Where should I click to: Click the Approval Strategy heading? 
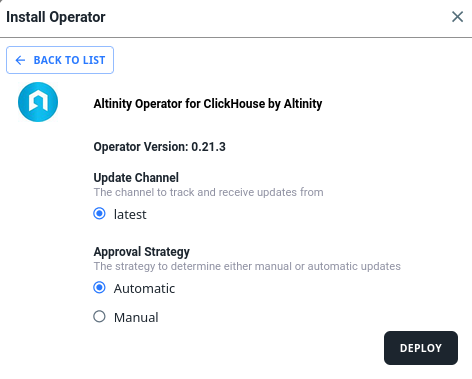(142, 252)
